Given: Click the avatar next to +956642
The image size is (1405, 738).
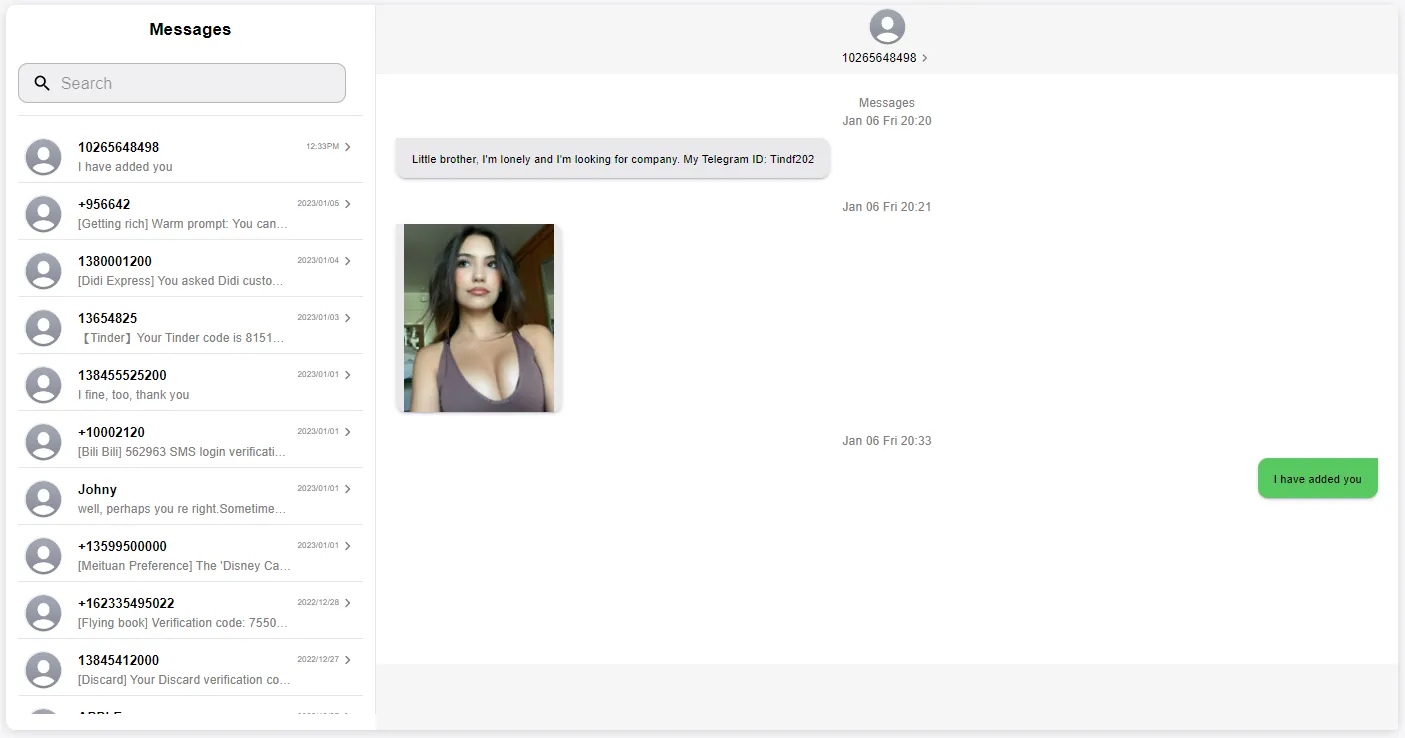Looking at the screenshot, I should tap(43, 214).
